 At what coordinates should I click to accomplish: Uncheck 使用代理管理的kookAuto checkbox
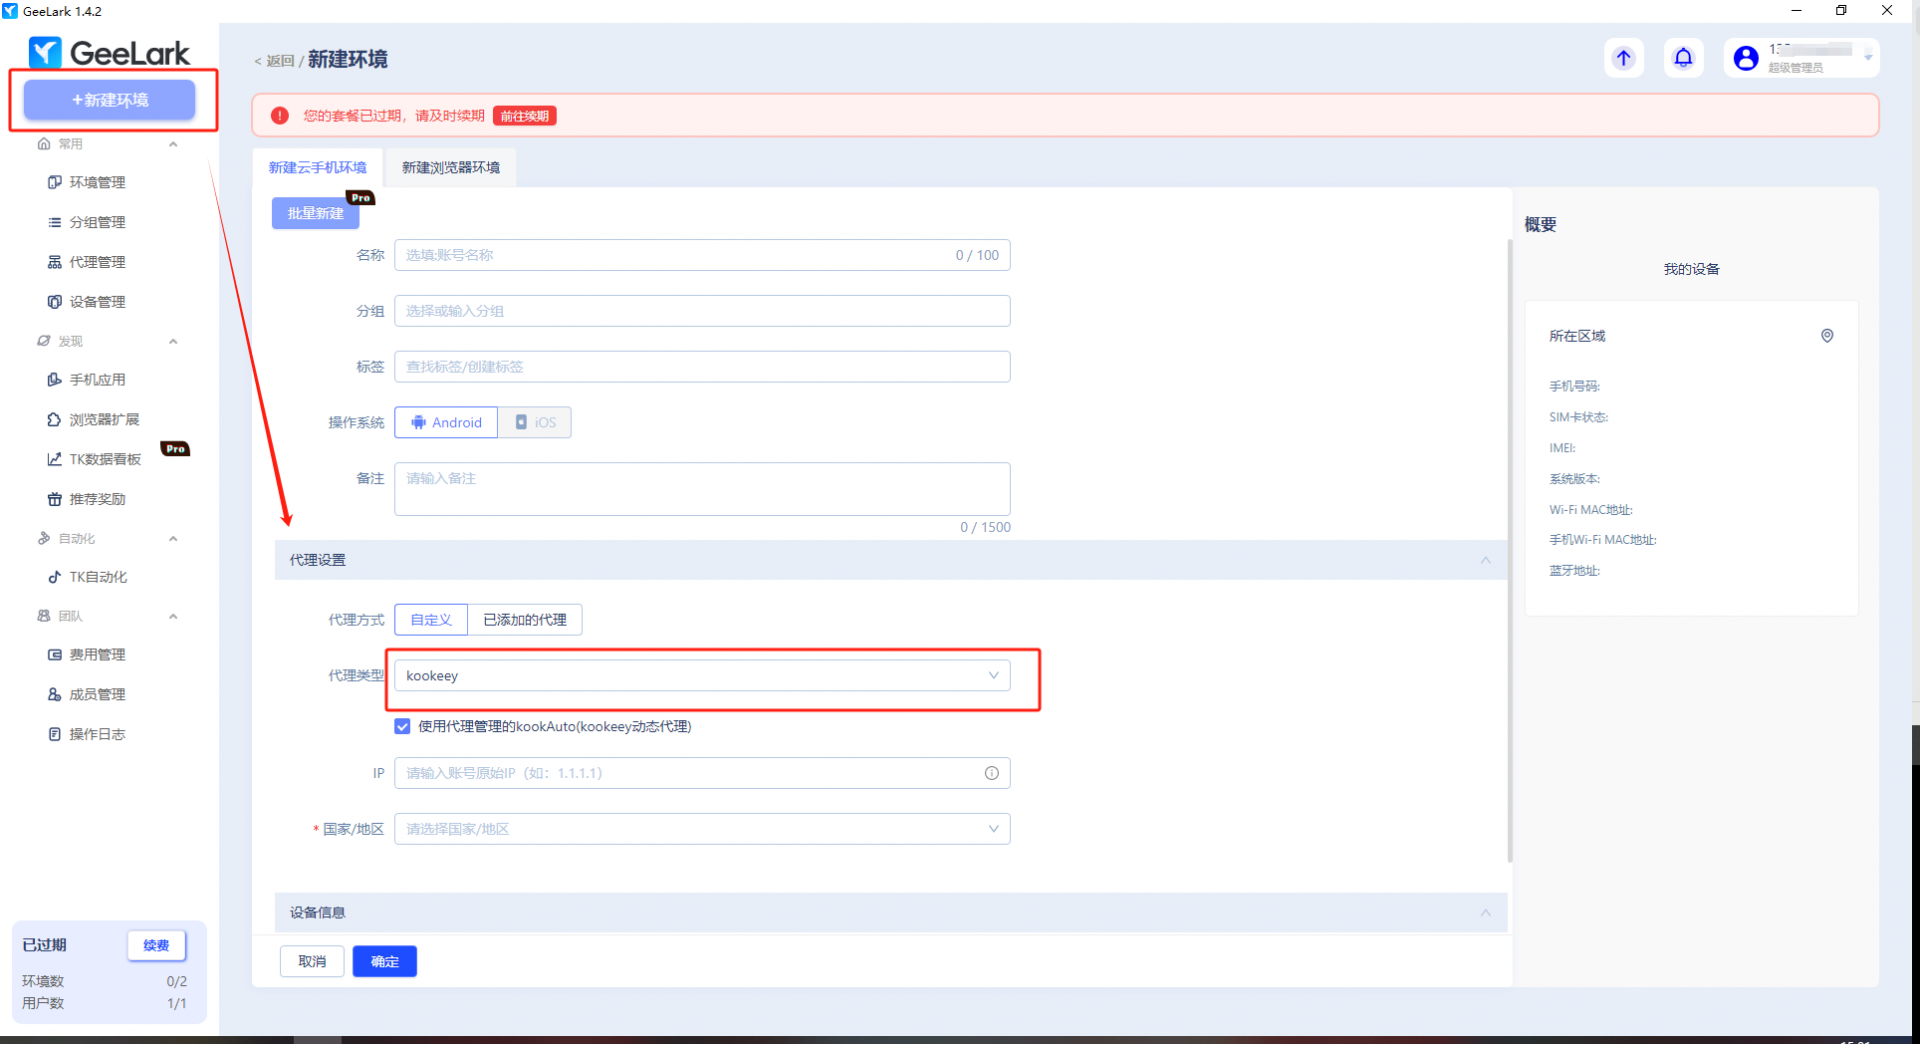point(402,727)
